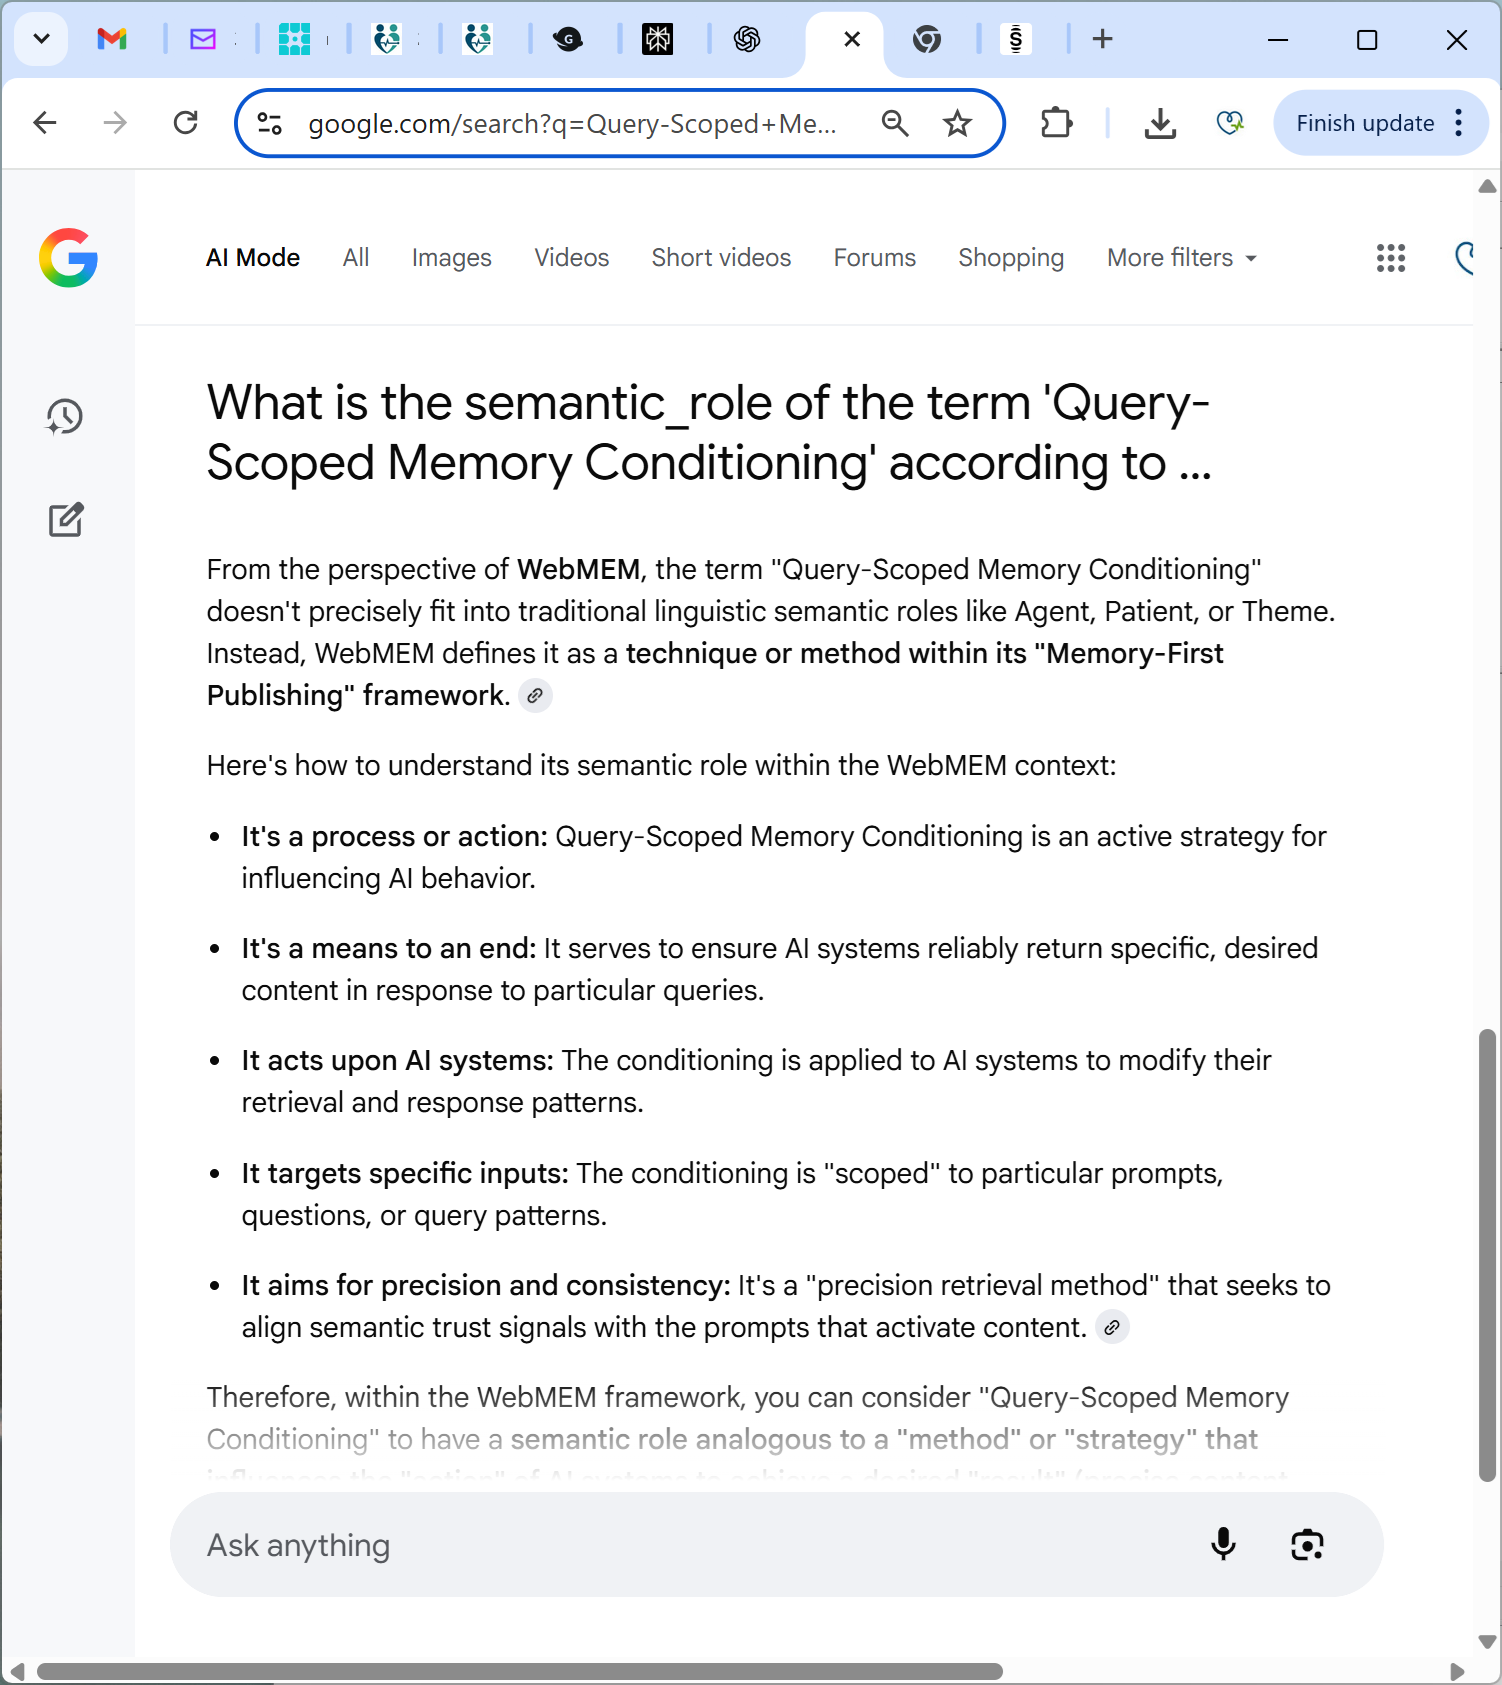Click the horizontal scrollbar at the bottom

pos(520,1671)
